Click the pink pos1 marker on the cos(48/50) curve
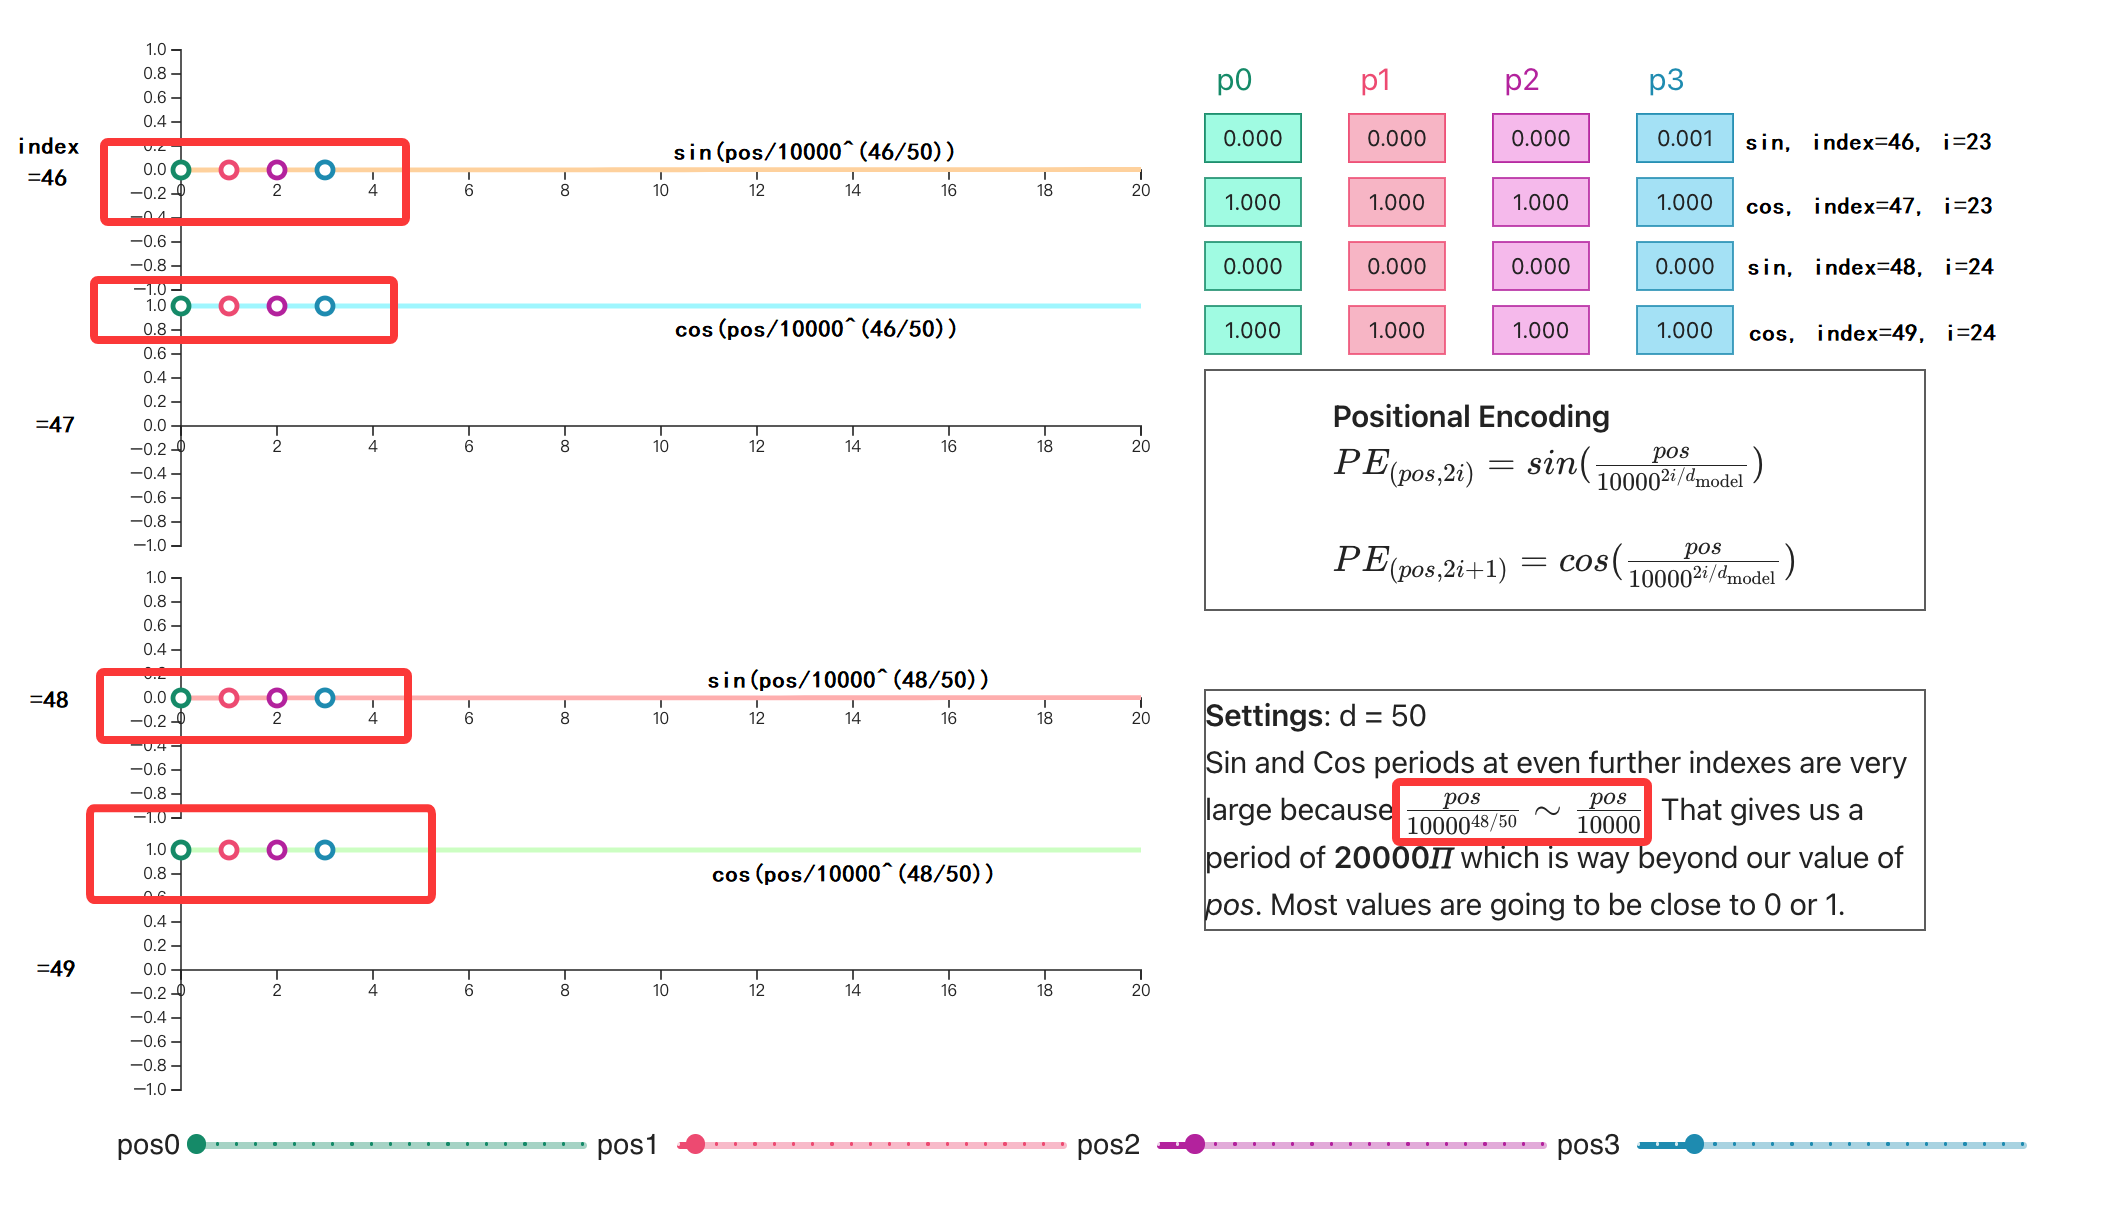This screenshot has height=1216, width=2120. [x=228, y=851]
